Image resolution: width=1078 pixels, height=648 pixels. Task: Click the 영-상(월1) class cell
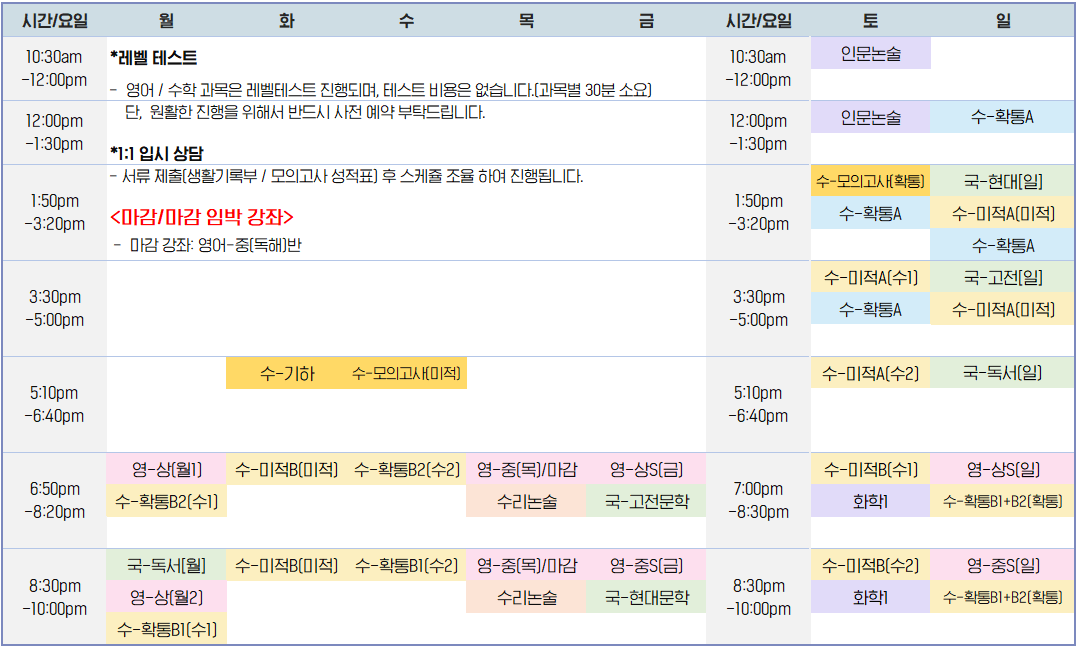pos(166,469)
